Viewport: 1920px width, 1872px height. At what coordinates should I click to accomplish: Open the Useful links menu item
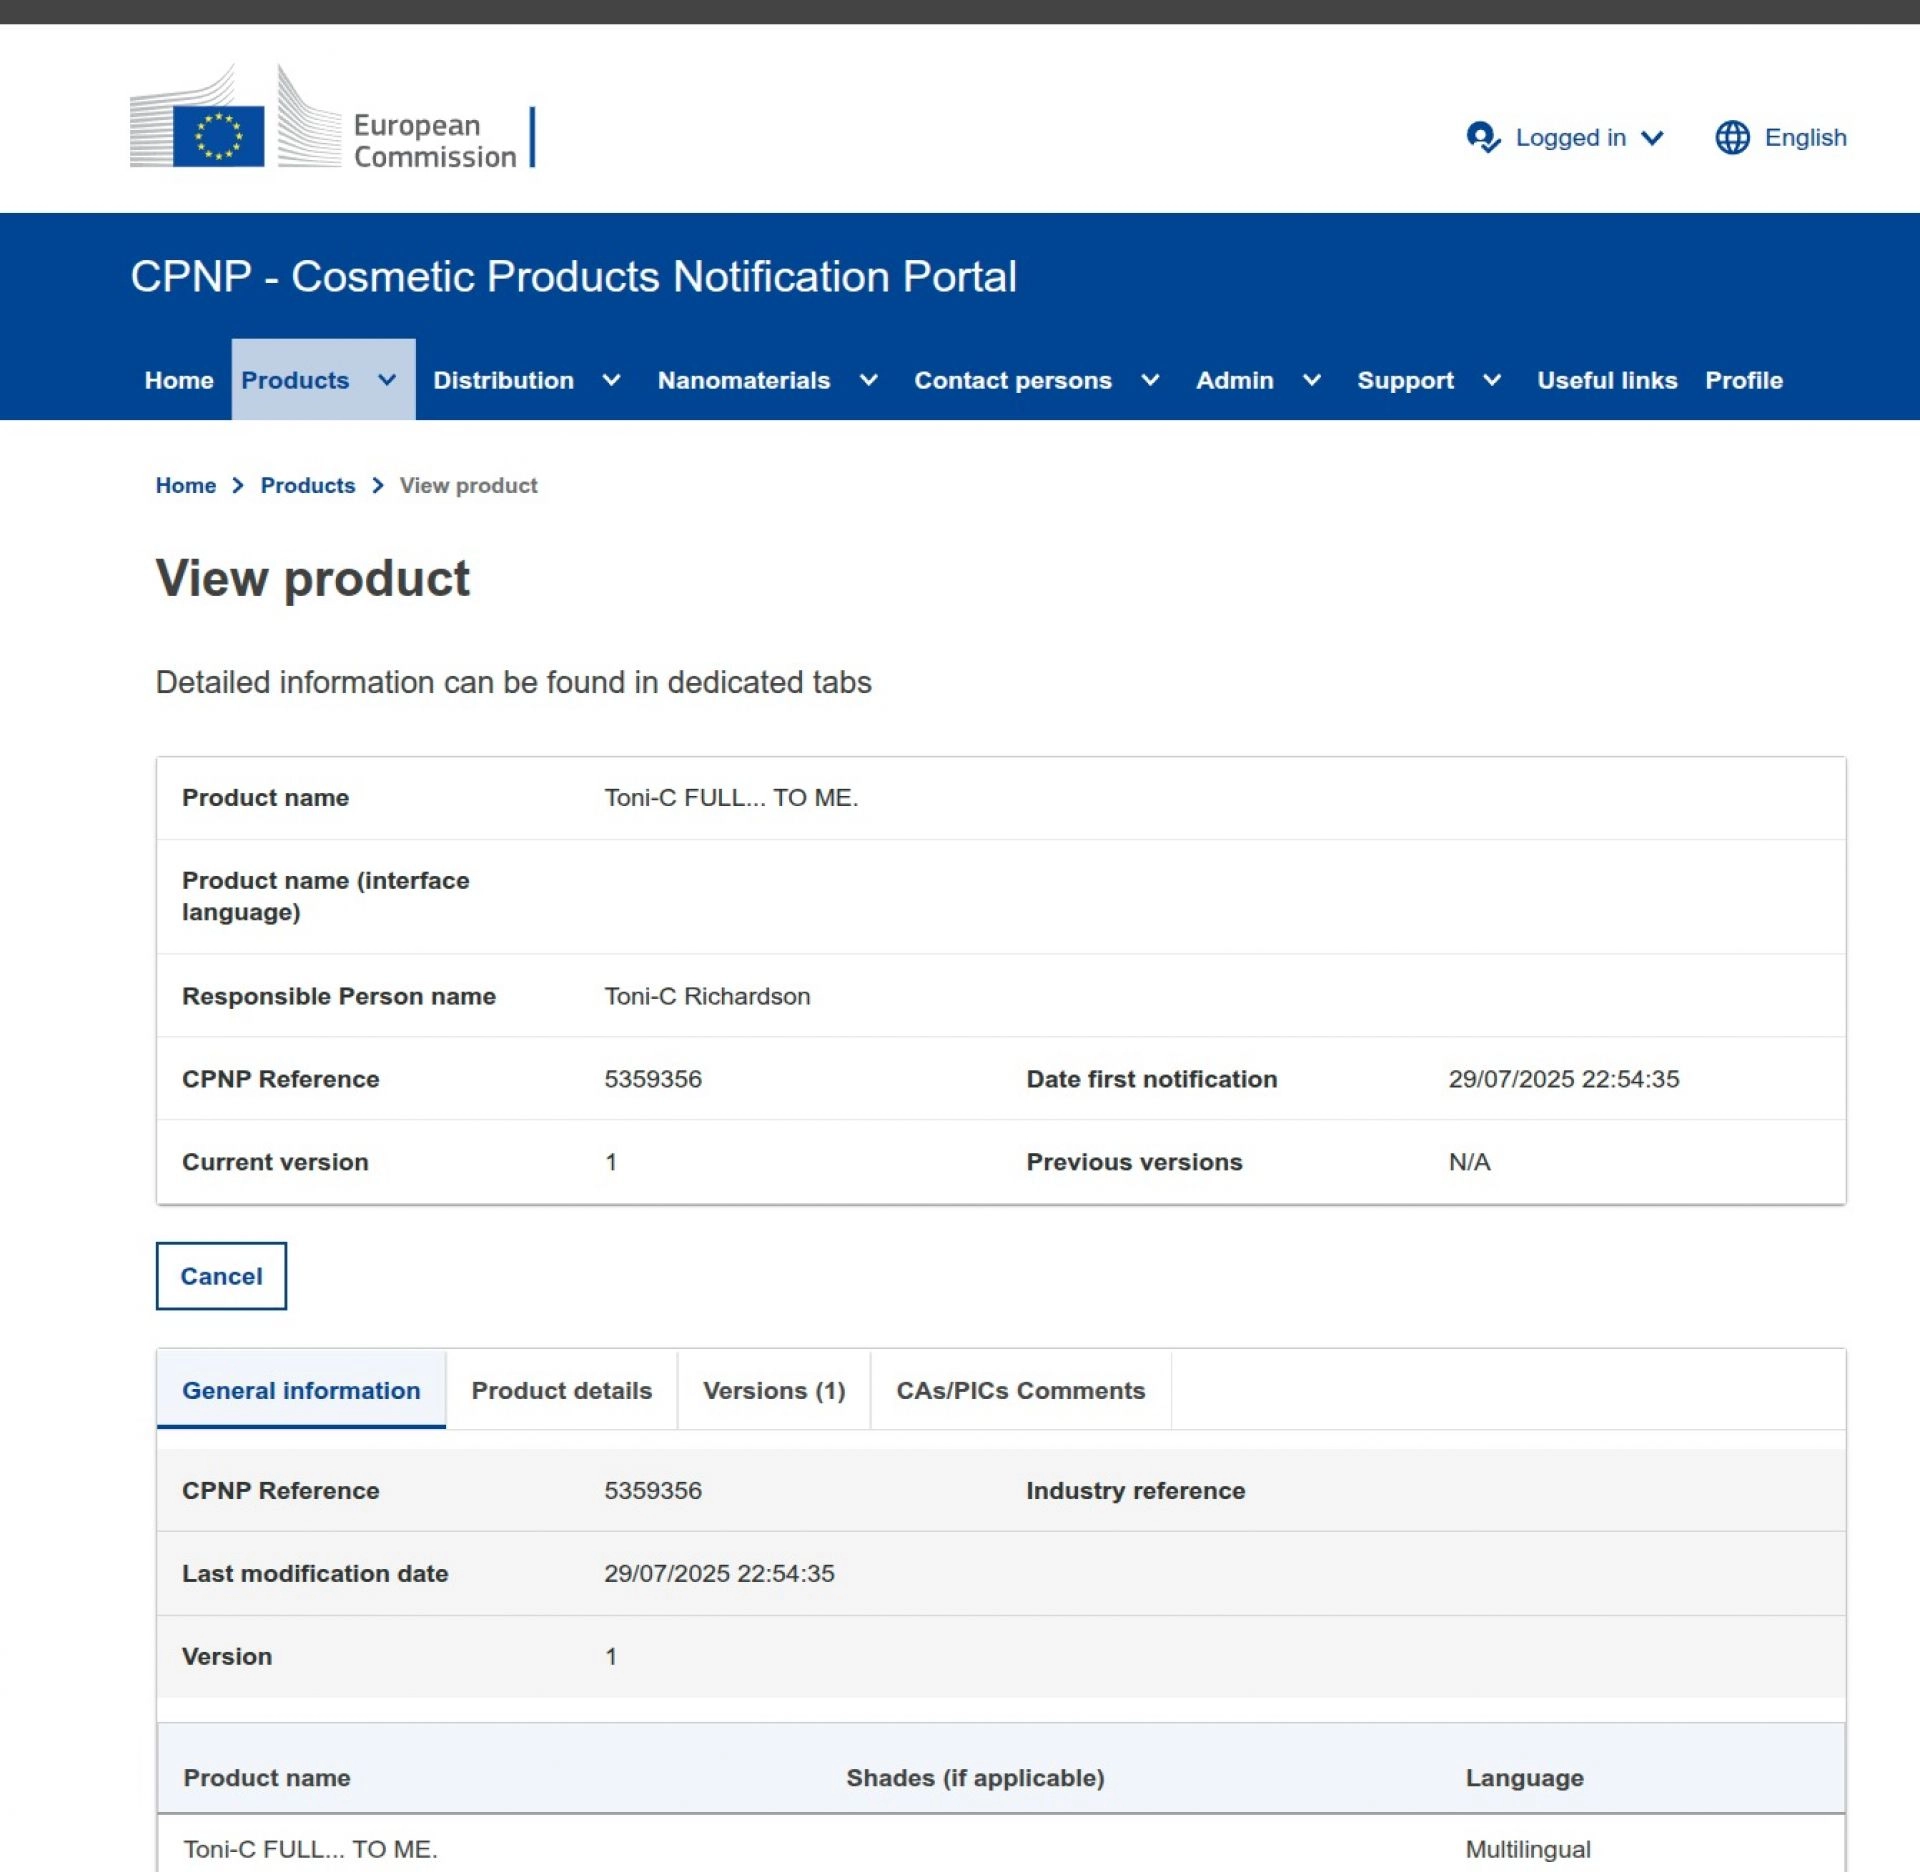click(x=1606, y=381)
